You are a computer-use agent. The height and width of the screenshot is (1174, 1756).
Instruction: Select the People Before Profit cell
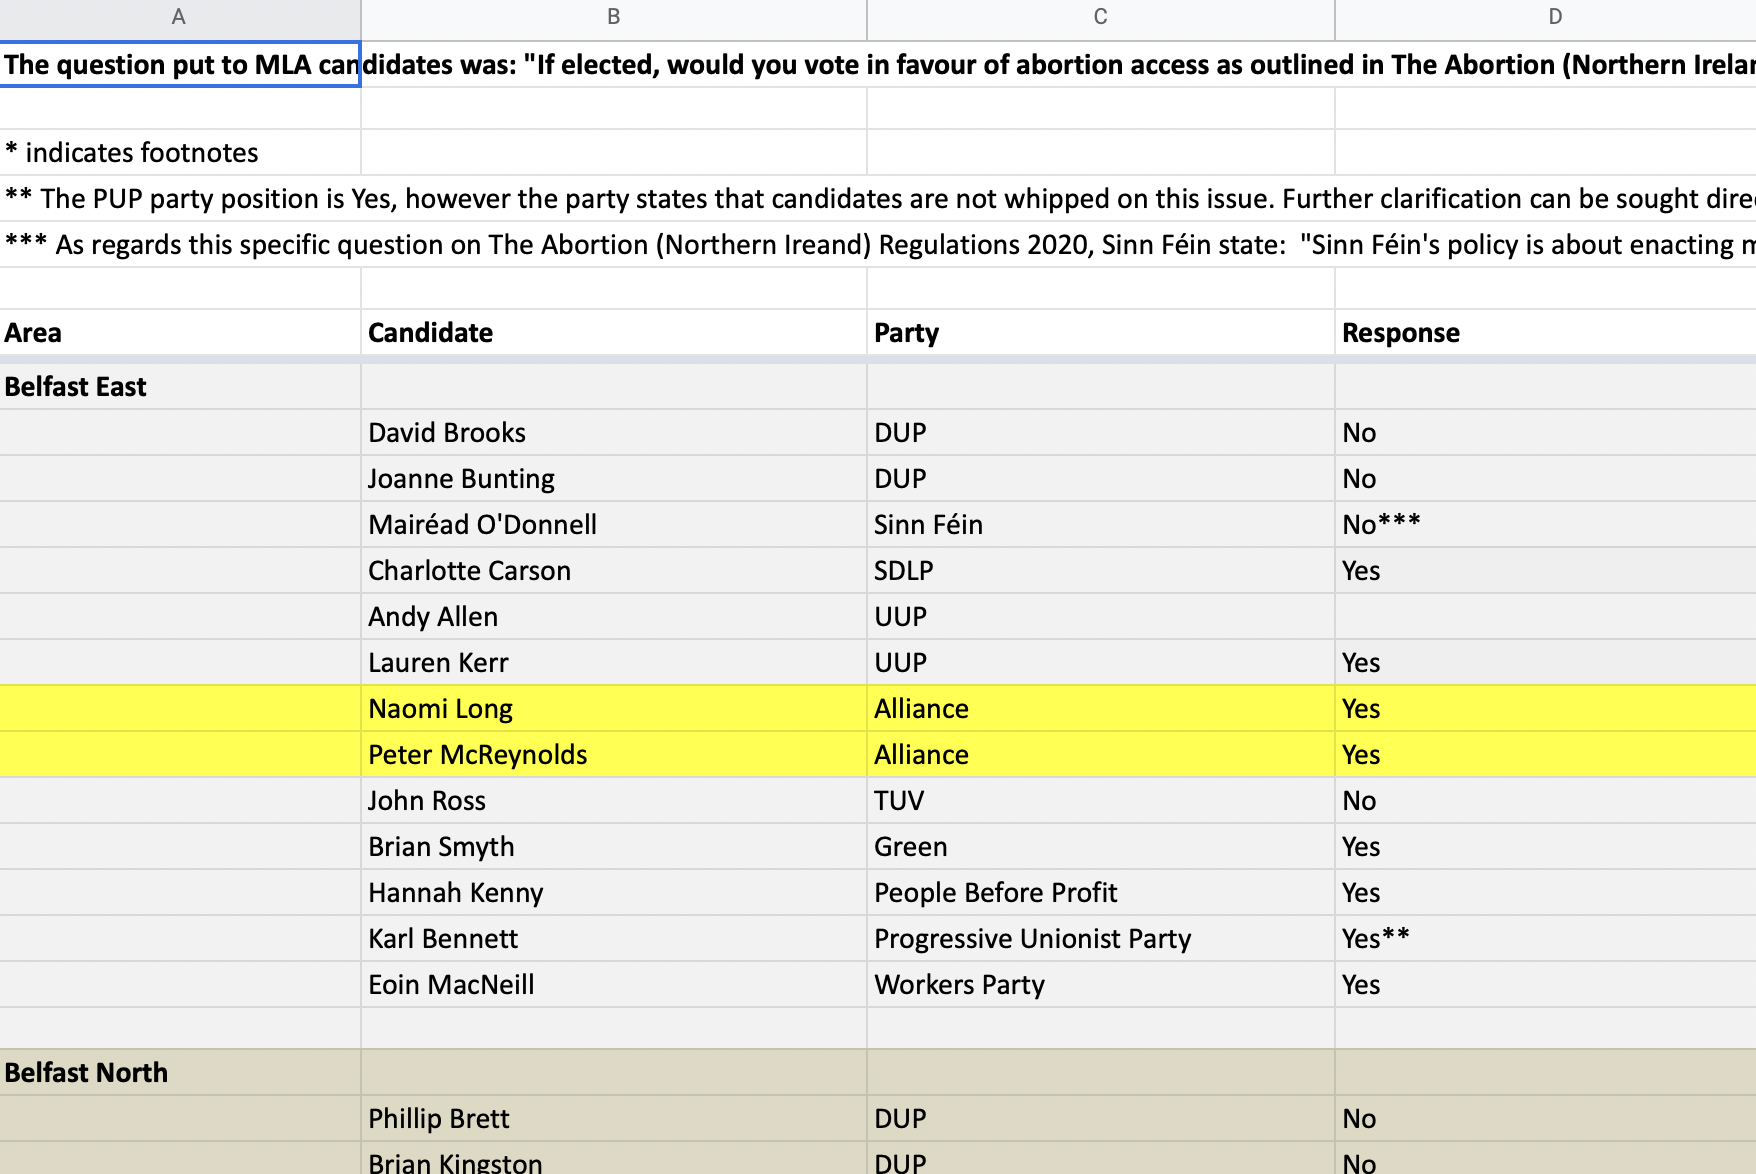(x=1100, y=892)
